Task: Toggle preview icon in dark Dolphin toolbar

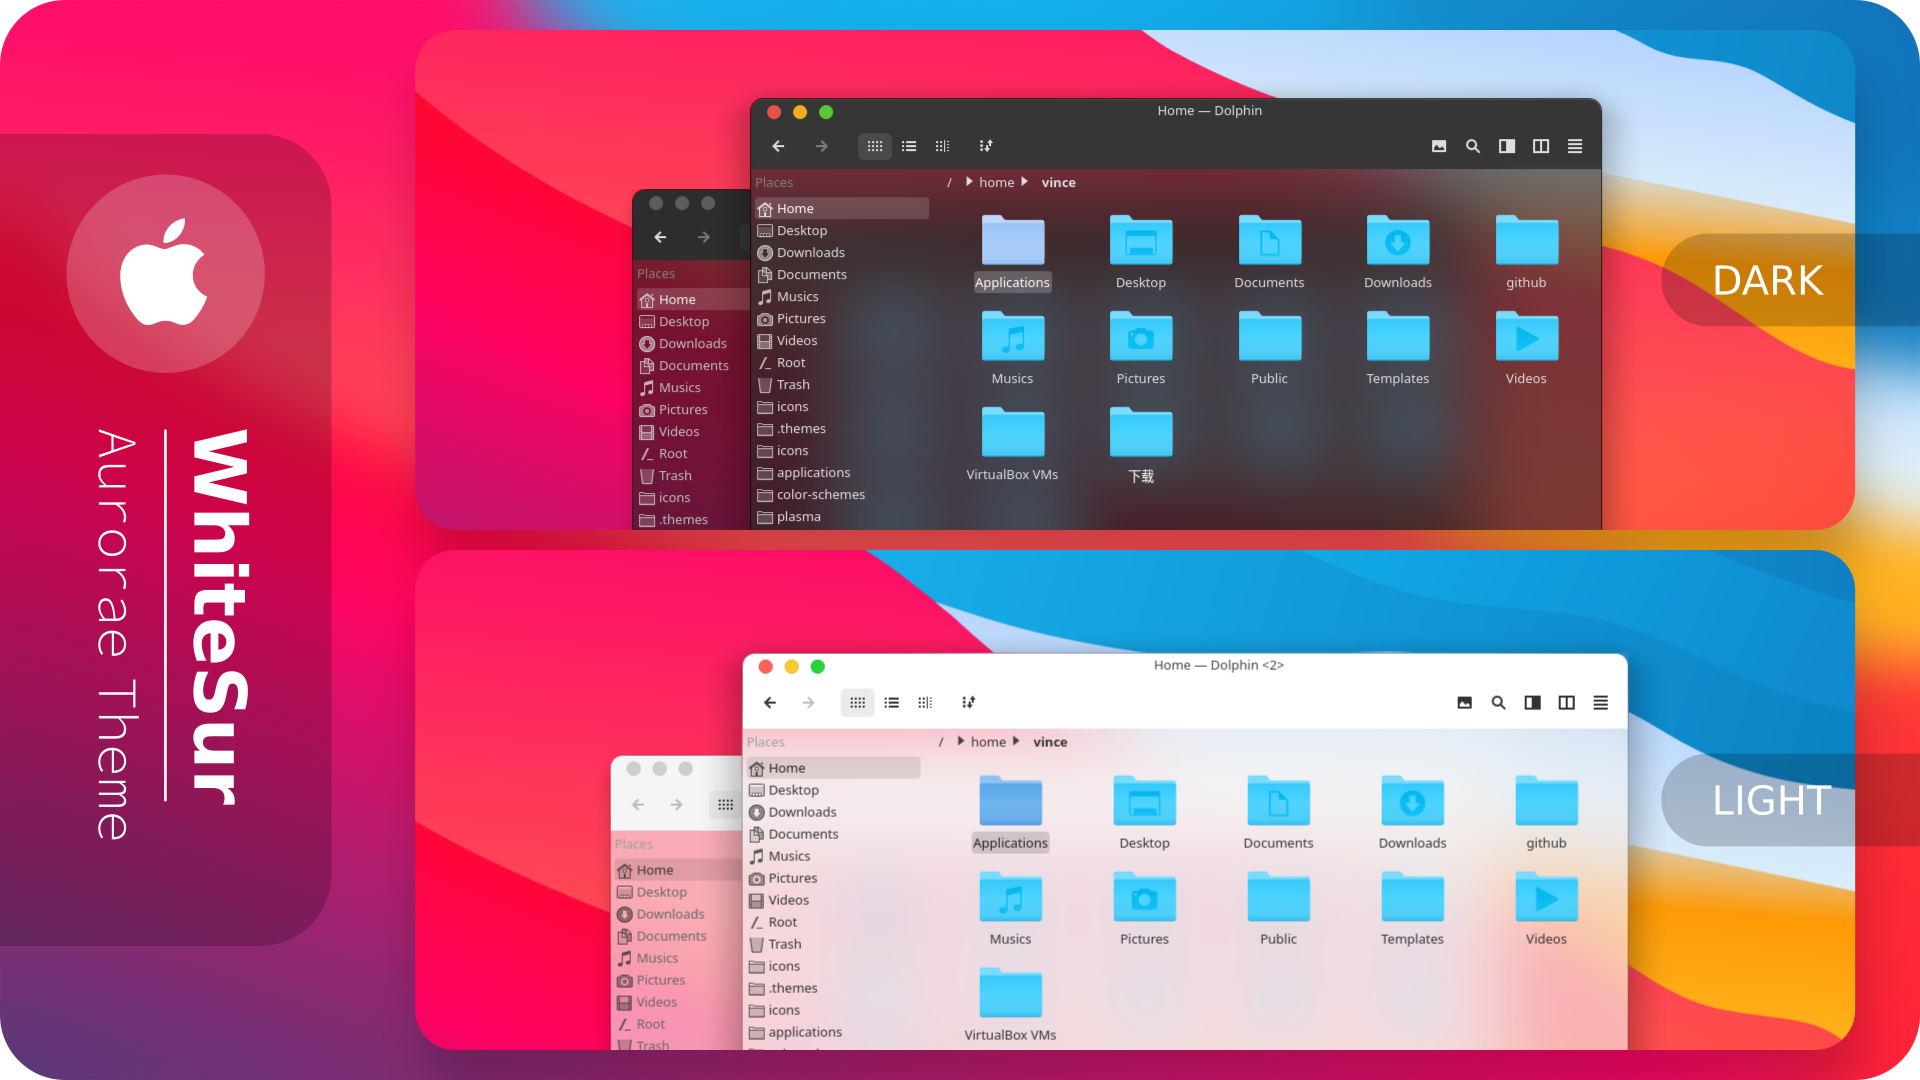Action: pos(1439,146)
